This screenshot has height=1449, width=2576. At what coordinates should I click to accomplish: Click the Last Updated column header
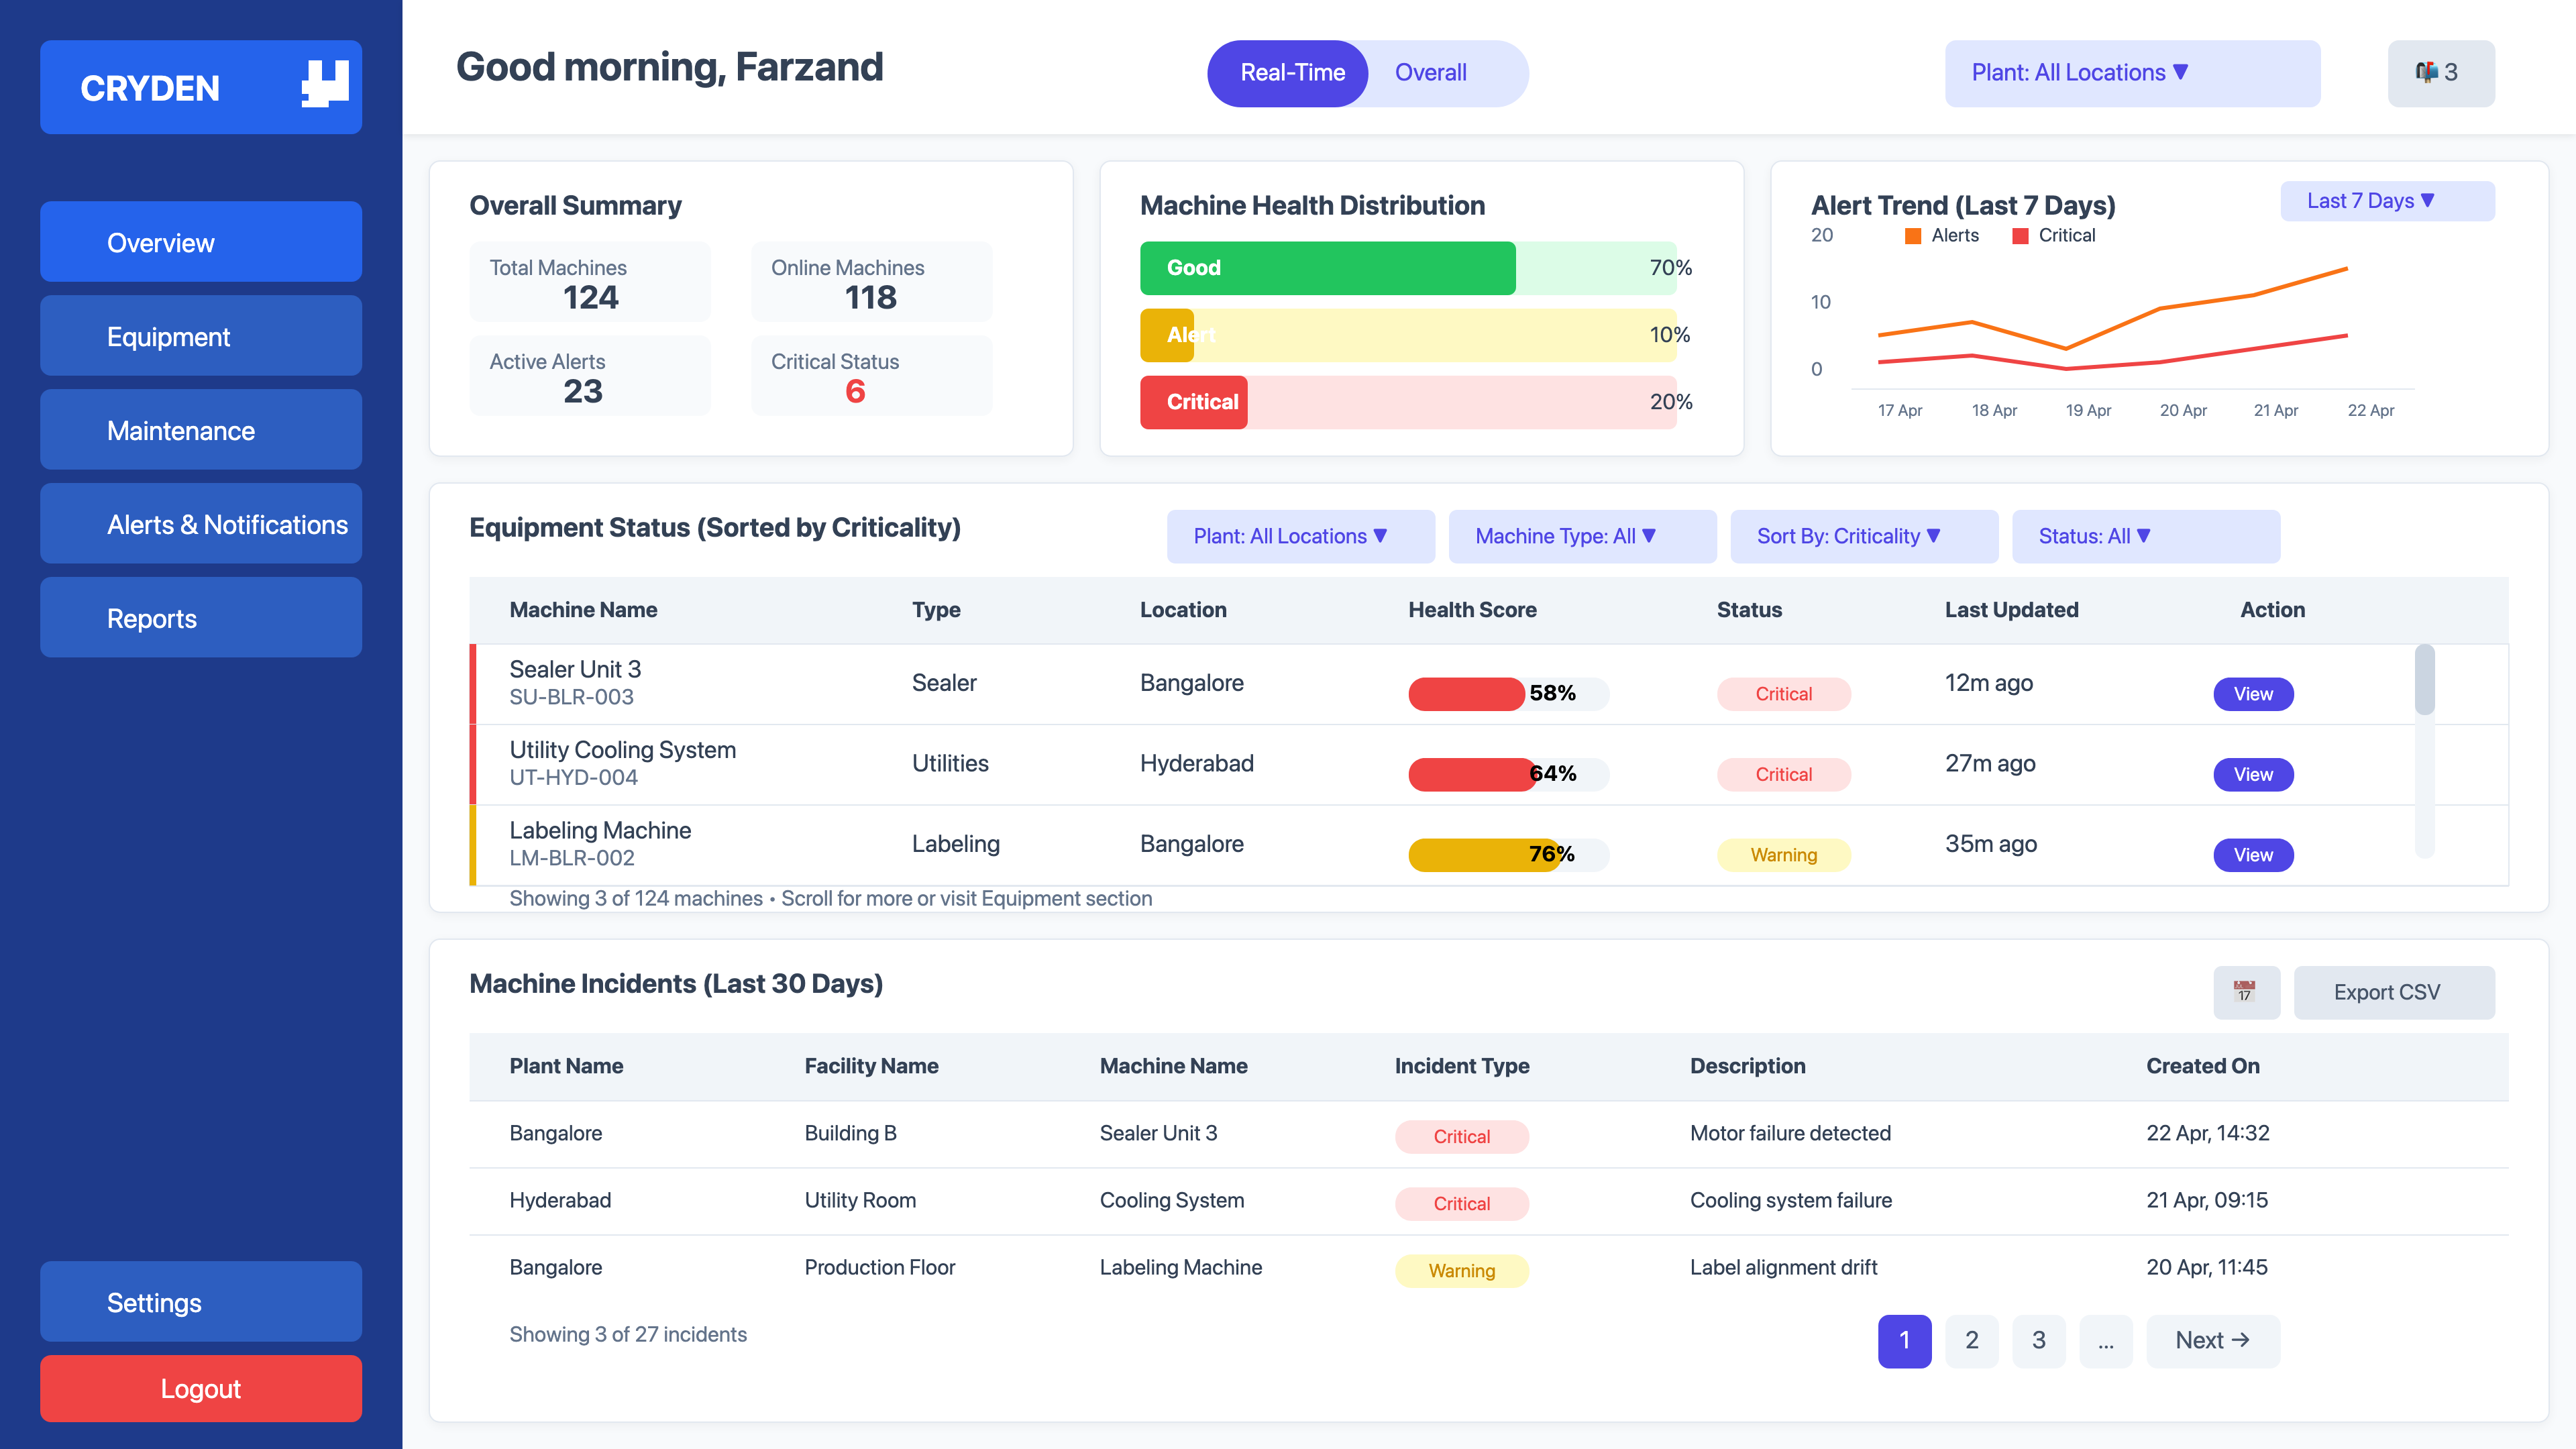pyautogui.click(x=2011, y=610)
